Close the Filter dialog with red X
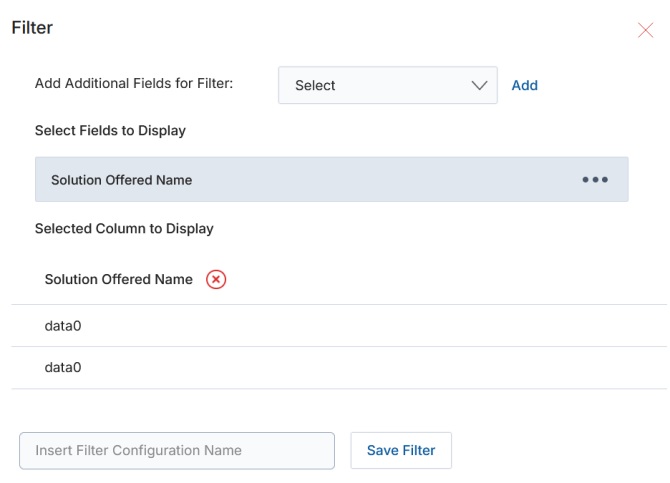 645,30
